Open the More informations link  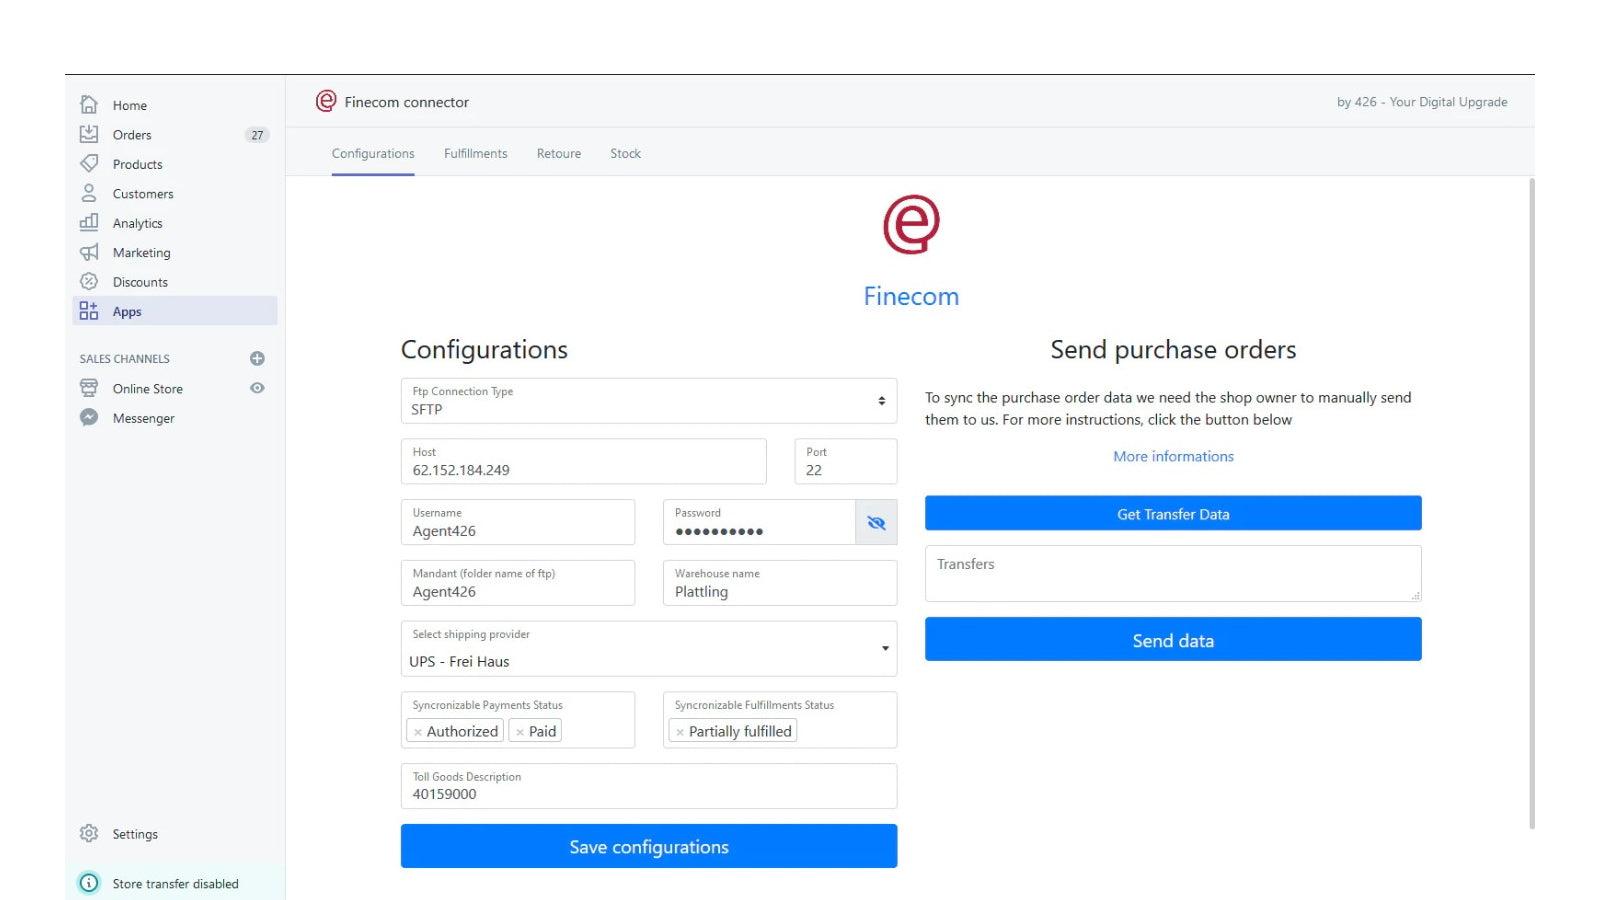click(1172, 456)
